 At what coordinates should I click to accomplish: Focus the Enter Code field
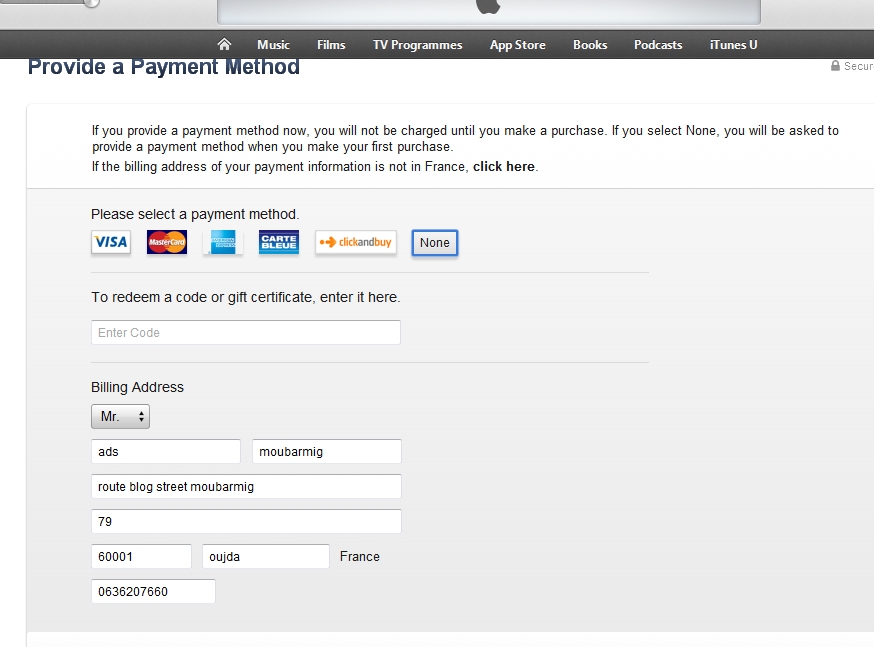(246, 333)
